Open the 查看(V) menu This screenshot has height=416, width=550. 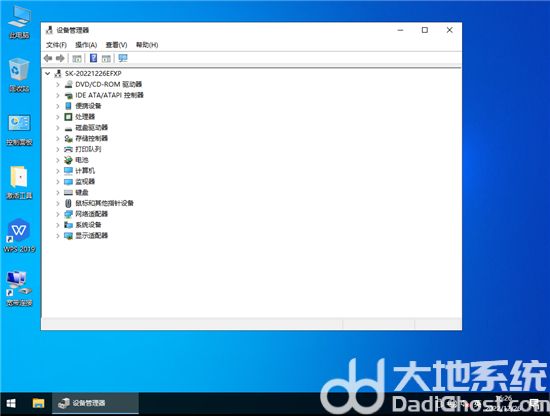click(x=116, y=45)
